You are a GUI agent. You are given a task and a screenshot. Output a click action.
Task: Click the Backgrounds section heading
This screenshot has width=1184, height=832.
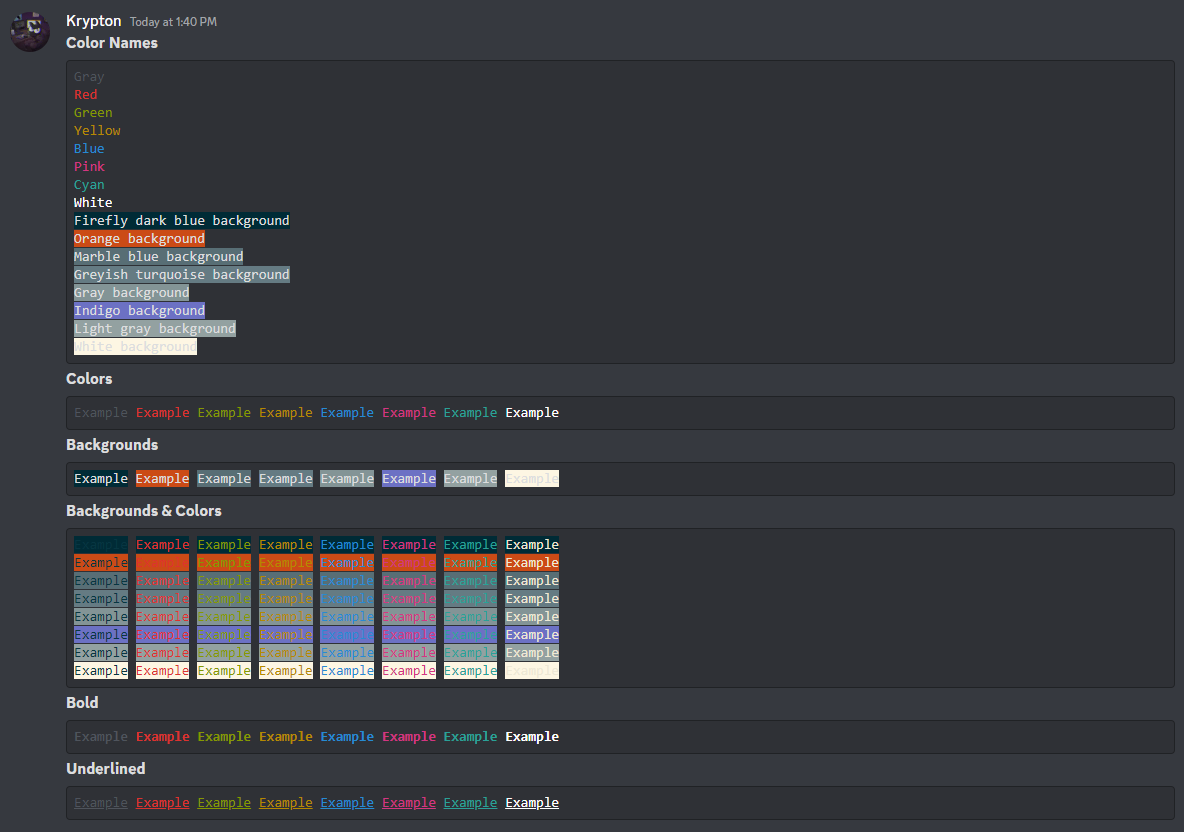pos(111,444)
